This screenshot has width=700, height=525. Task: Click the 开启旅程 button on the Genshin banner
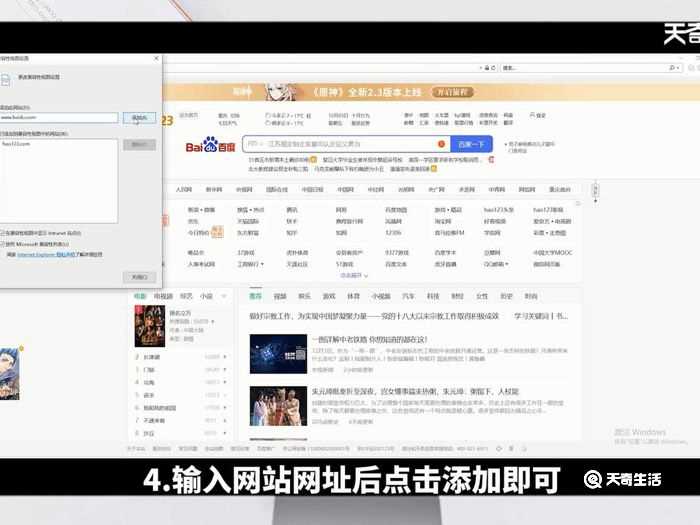452,92
